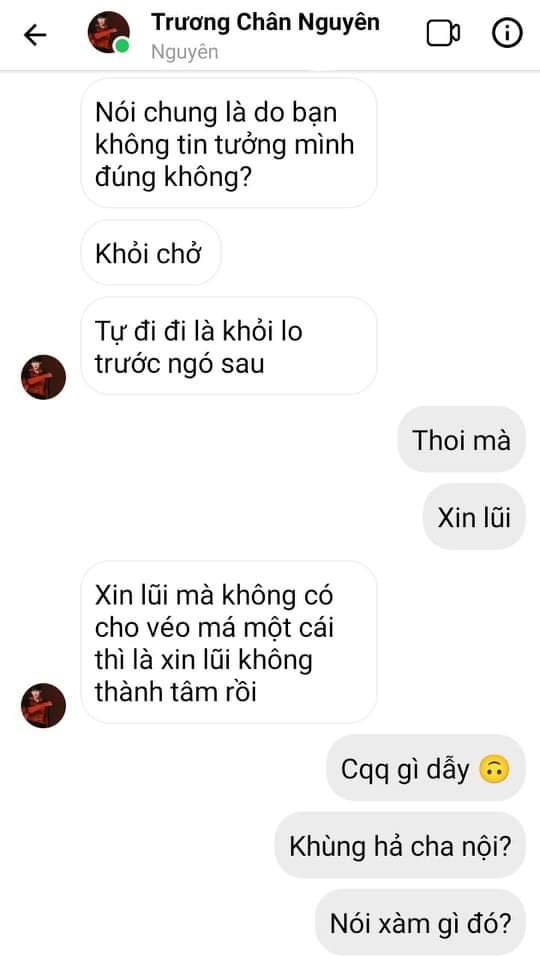The height and width of the screenshot is (958, 540).
Task: Select 'Tự đi đi là khỏi lo' message
Action: [x=229, y=346]
